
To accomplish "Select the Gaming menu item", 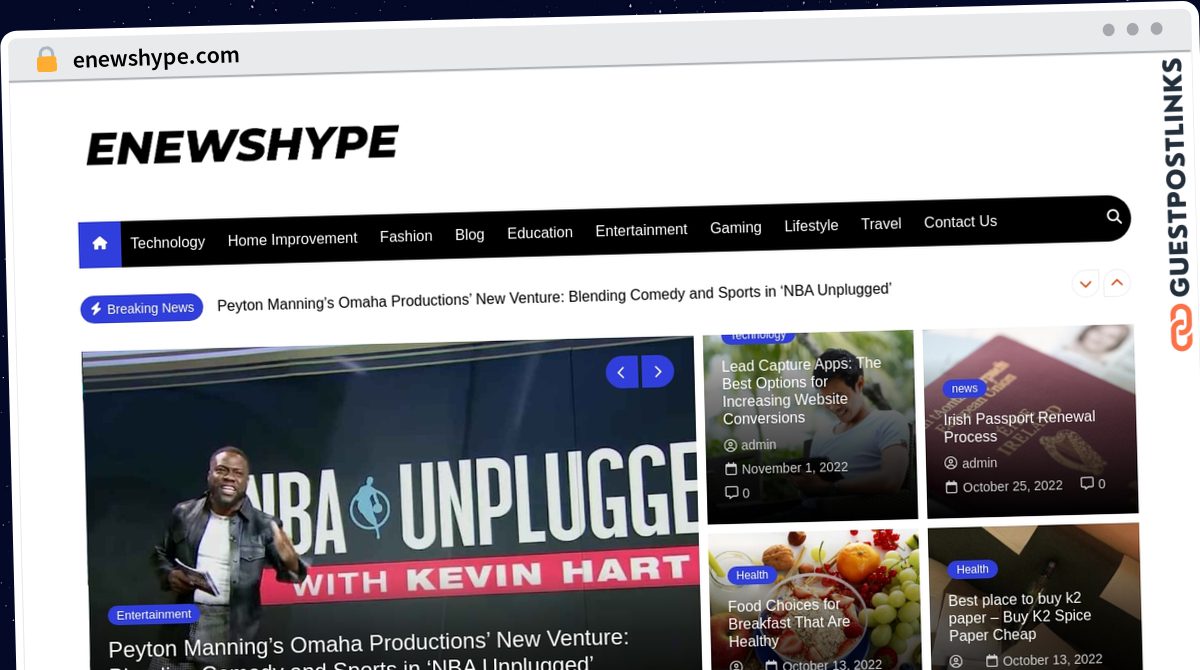I will pyautogui.click(x=736, y=228).
